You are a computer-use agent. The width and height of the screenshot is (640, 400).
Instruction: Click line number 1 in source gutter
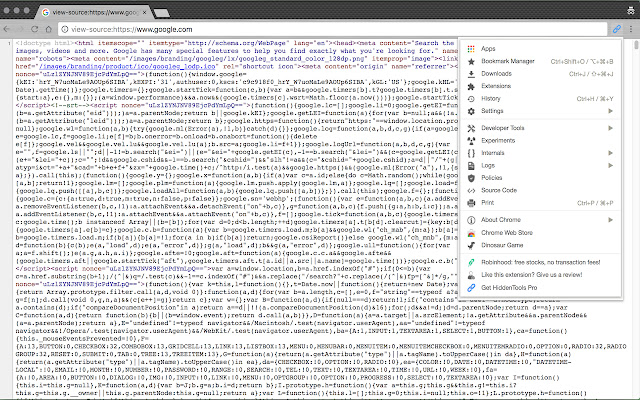coord(8,43)
